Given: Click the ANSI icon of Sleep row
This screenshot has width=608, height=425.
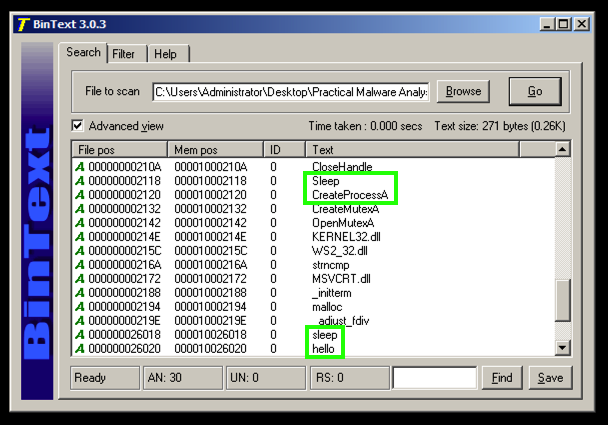Looking at the screenshot, I should [x=80, y=181].
